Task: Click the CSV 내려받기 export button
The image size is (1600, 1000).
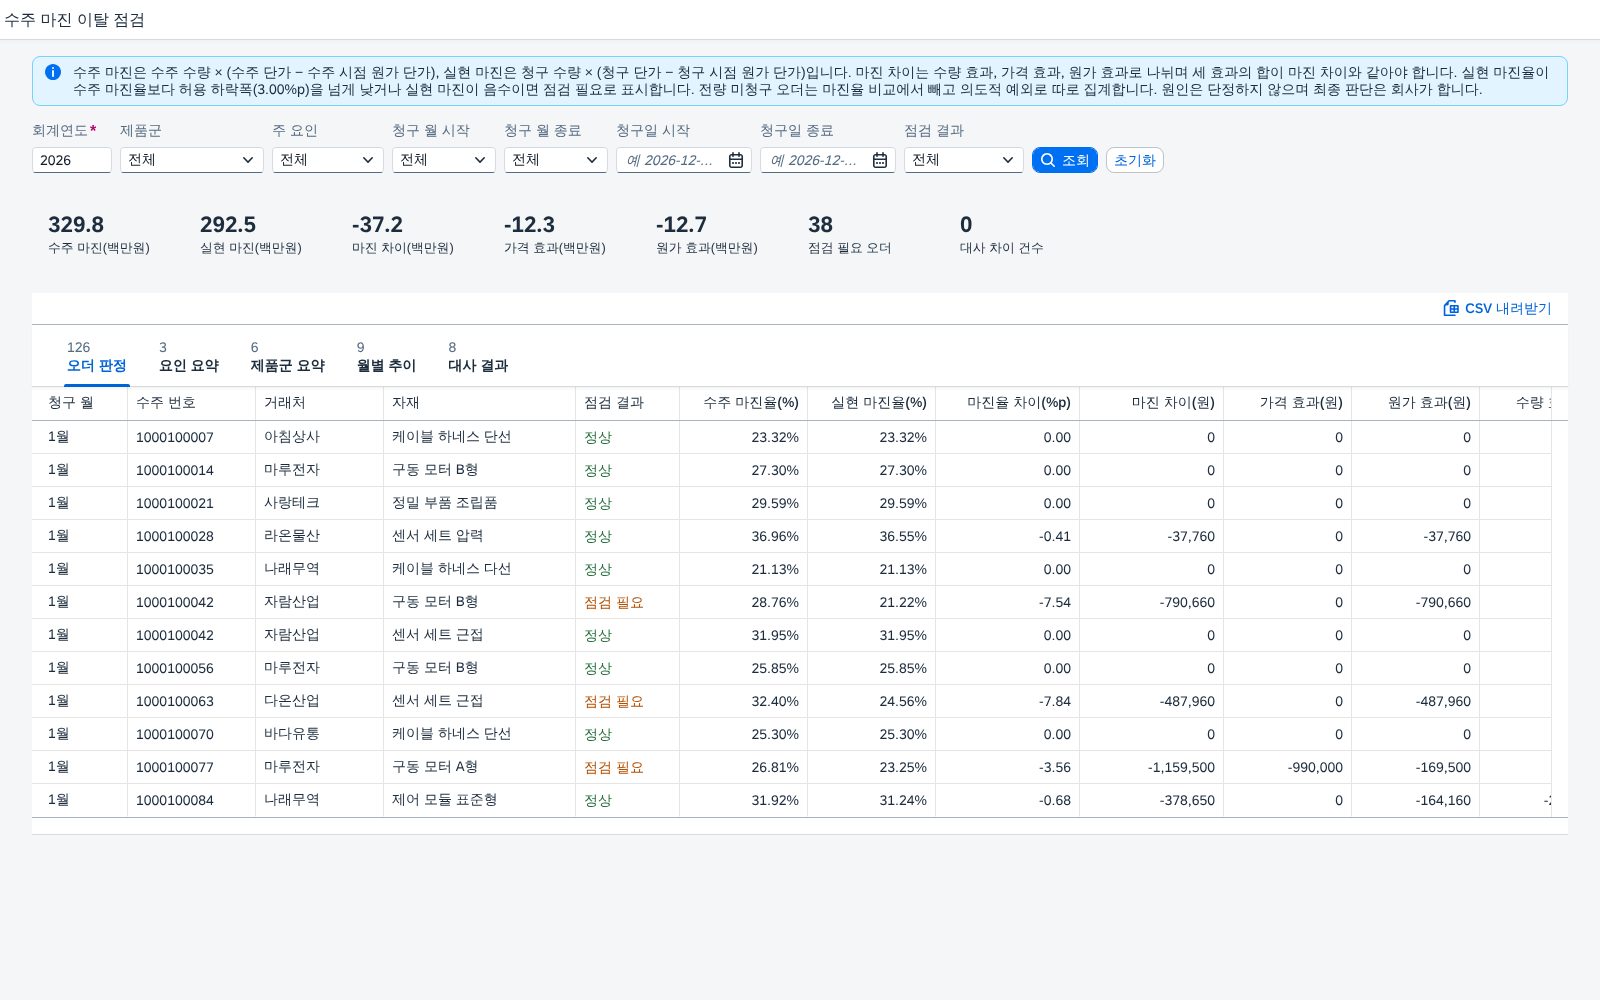Action: point(1497,308)
